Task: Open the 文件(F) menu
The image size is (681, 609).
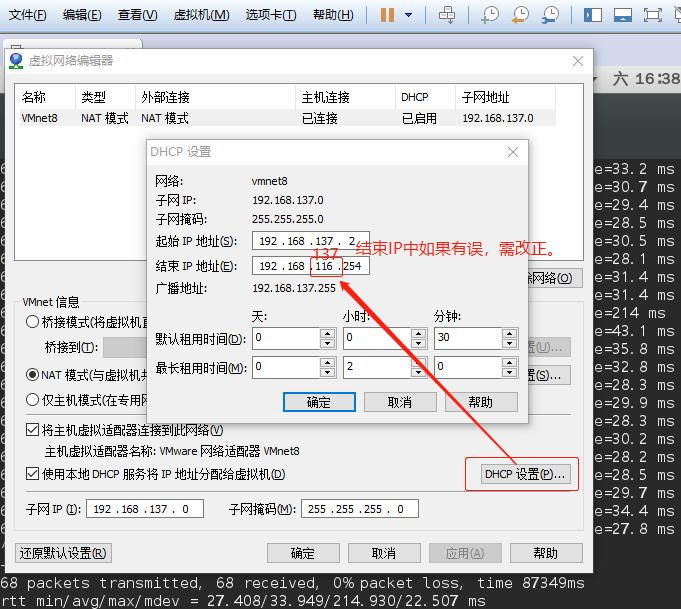Action: point(27,15)
